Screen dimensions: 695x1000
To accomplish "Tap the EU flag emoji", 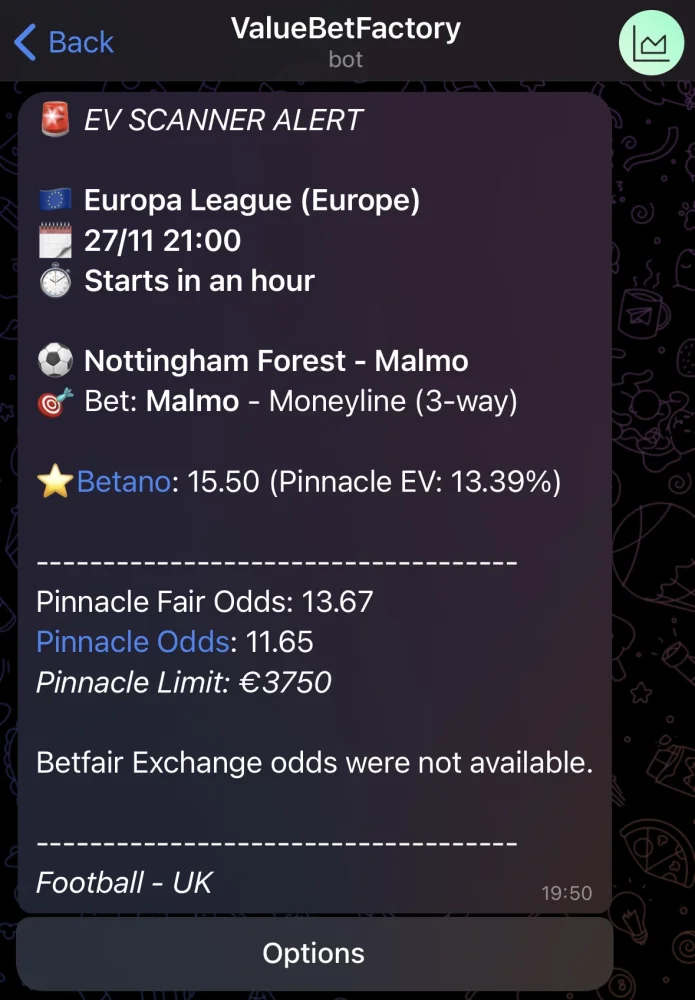I will 55,200.
